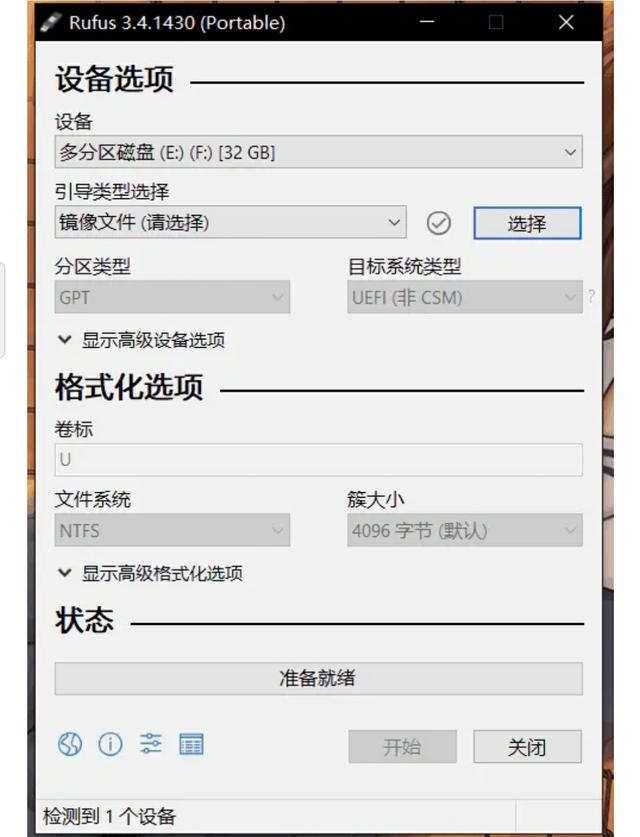Image resolution: width=640 pixels, height=837 pixels.
Task: Open the 4096 字节 cluster size dropdown
Action: click(x=465, y=530)
